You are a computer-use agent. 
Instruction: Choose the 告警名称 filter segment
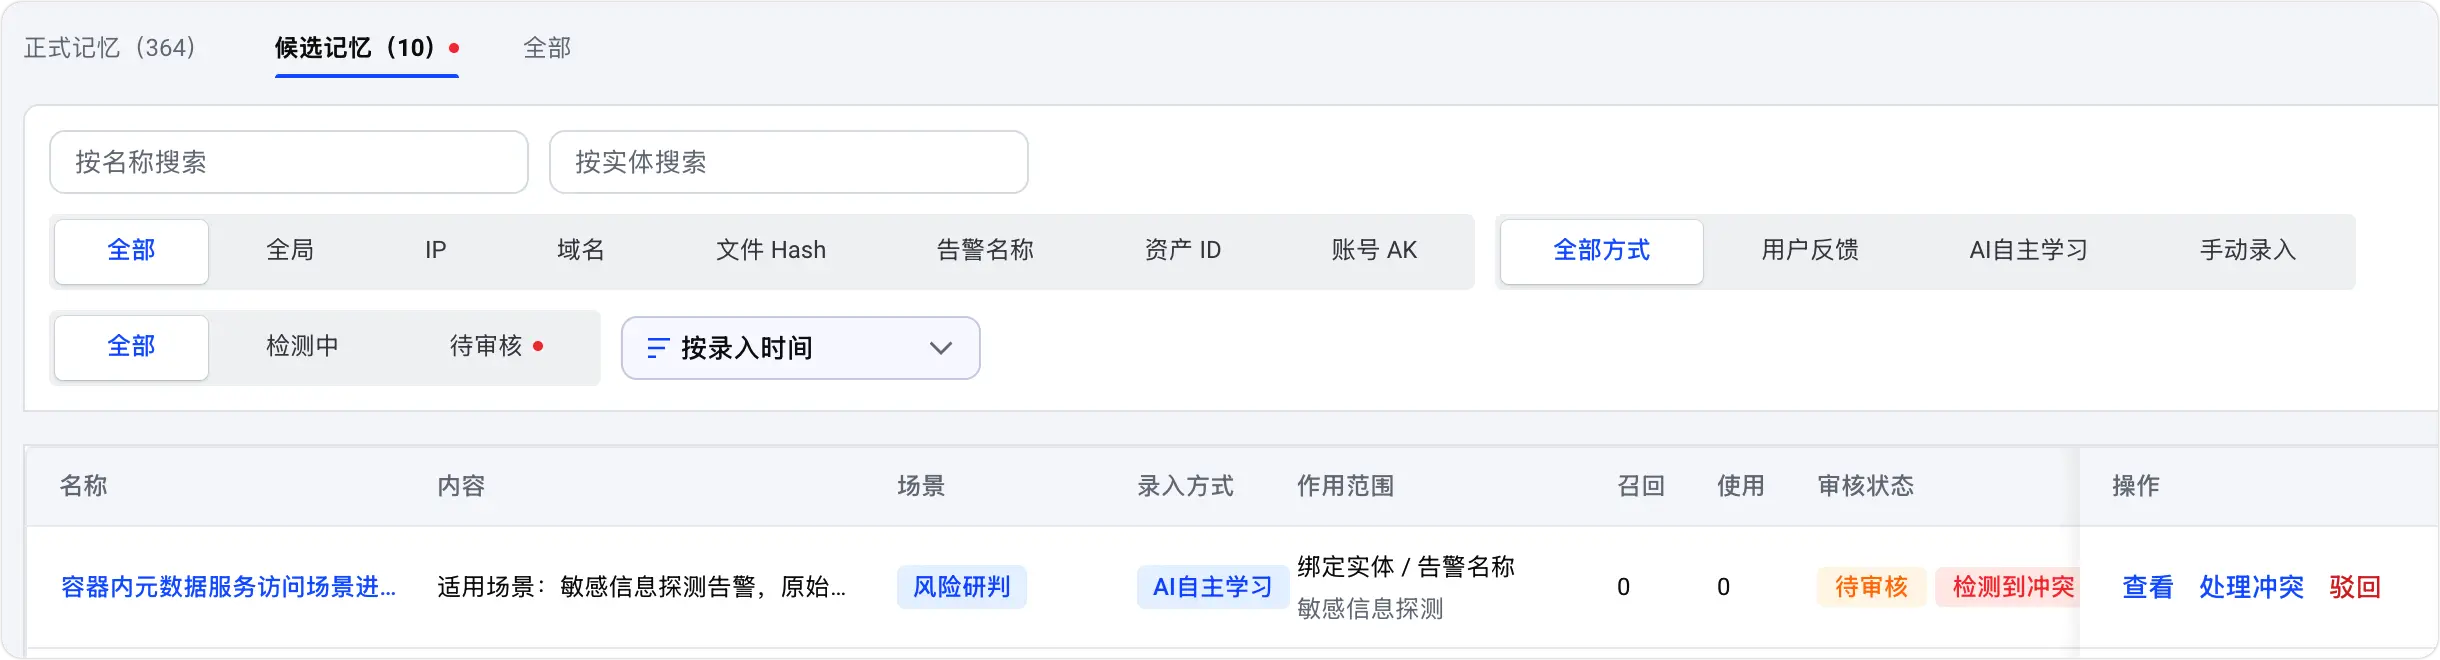[985, 250]
